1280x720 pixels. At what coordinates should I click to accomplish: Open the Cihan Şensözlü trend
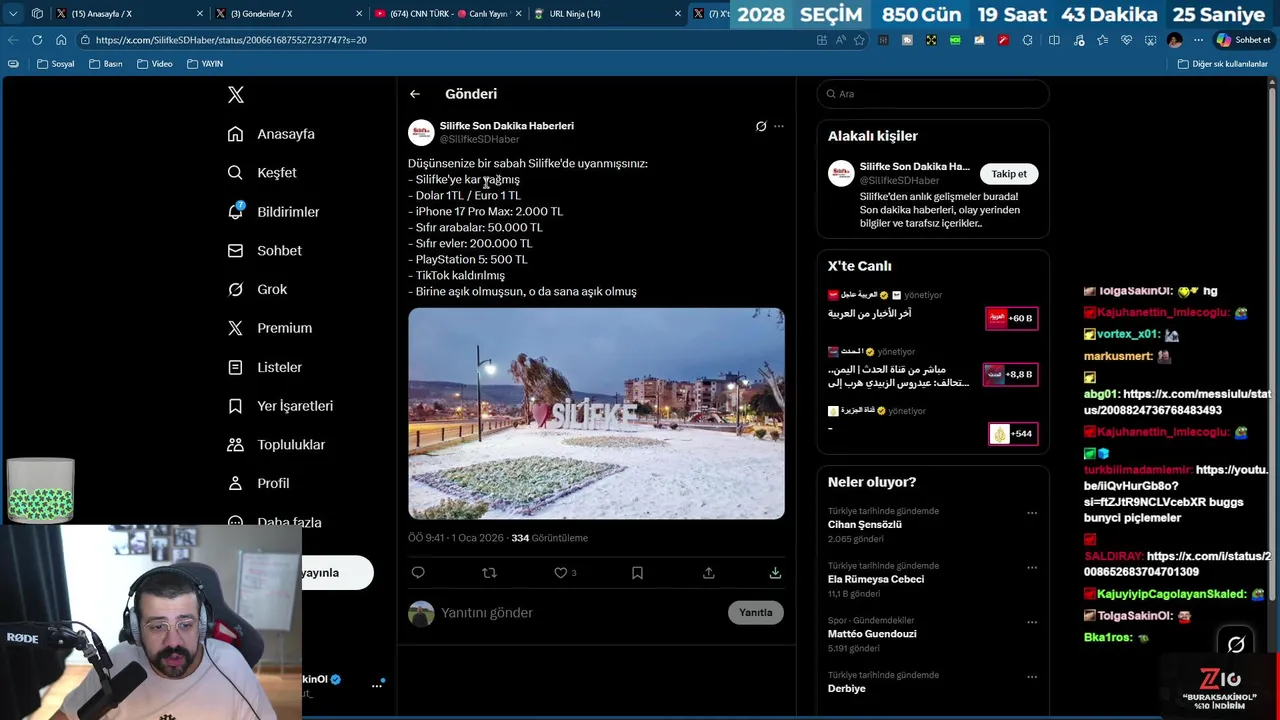pyautogui.click(x=864, y=525)
